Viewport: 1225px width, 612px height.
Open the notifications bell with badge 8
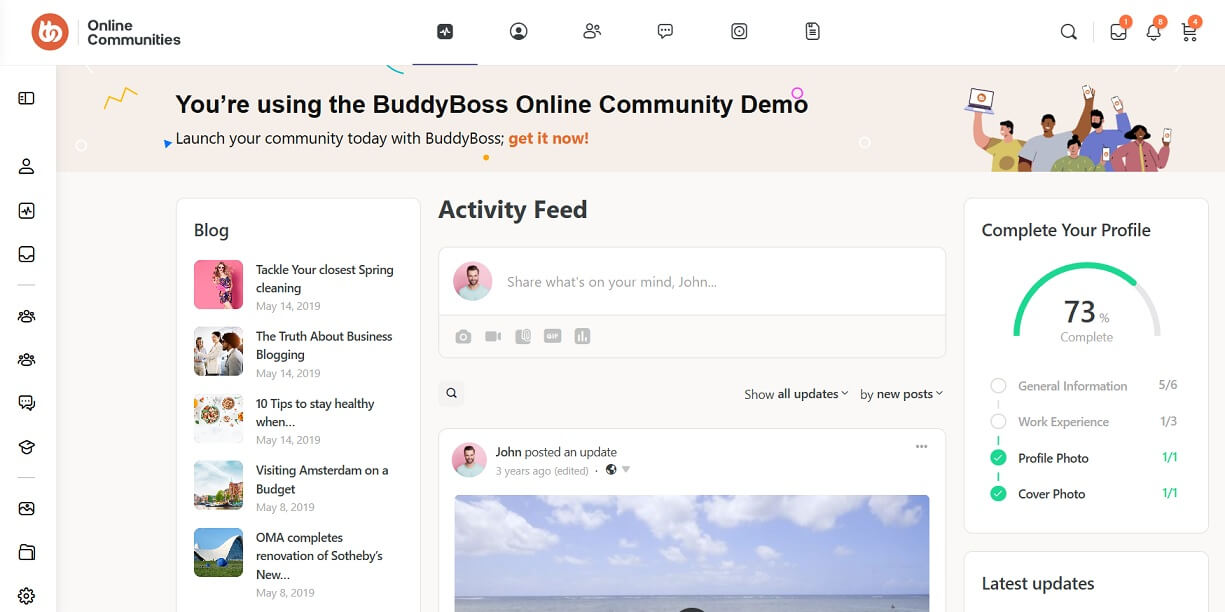coord(1154,31)
